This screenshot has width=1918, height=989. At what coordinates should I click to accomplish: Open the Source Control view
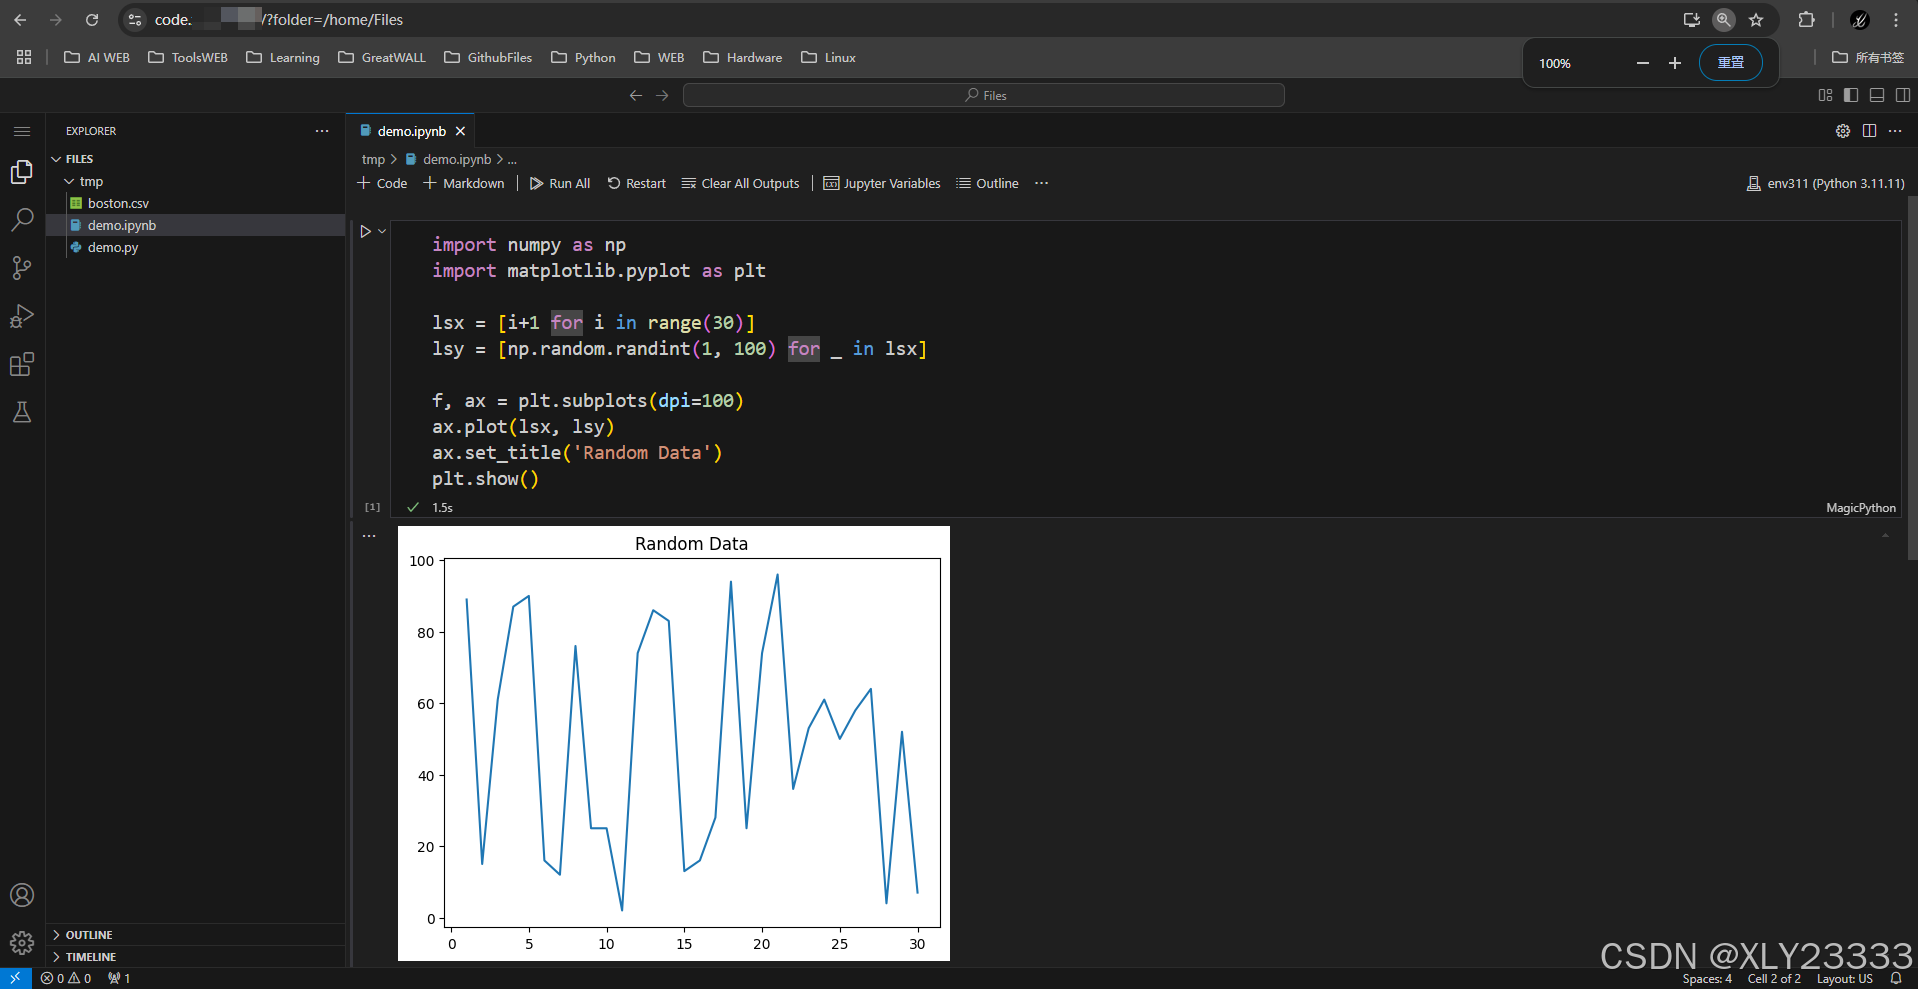click(22, 267)
